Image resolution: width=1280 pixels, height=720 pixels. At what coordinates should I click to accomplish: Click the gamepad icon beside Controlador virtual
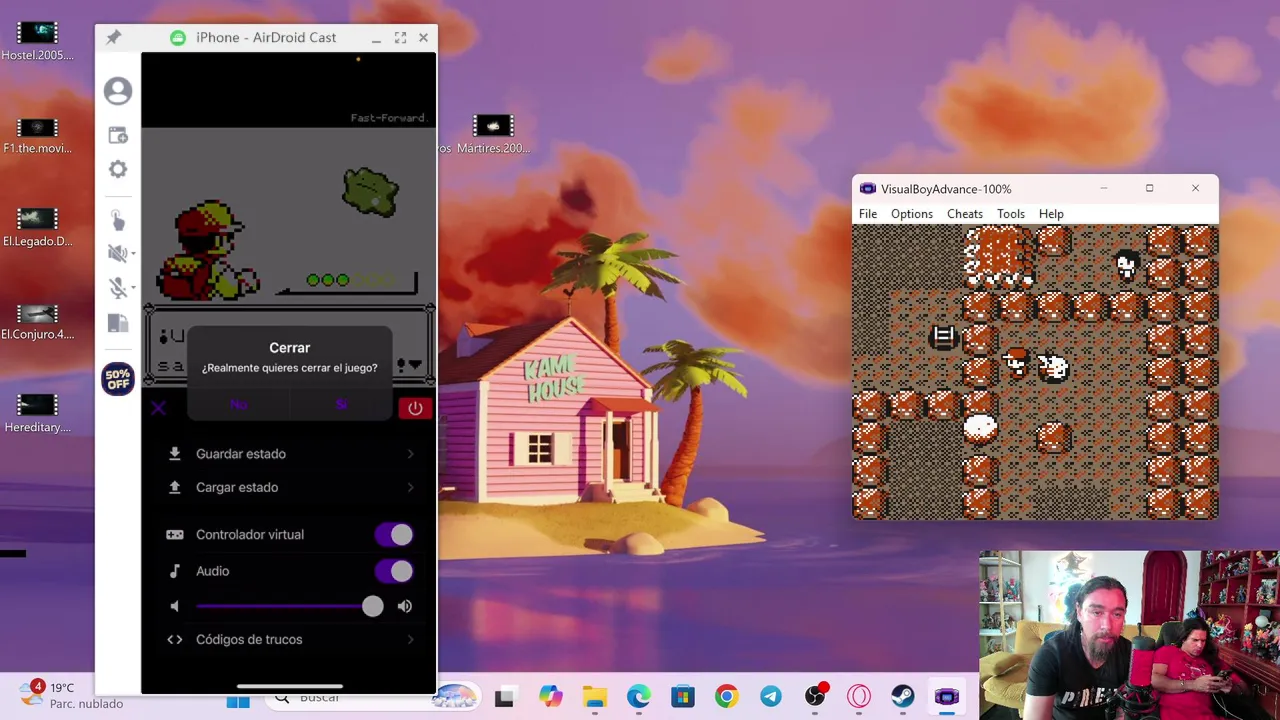coord(175,535)
